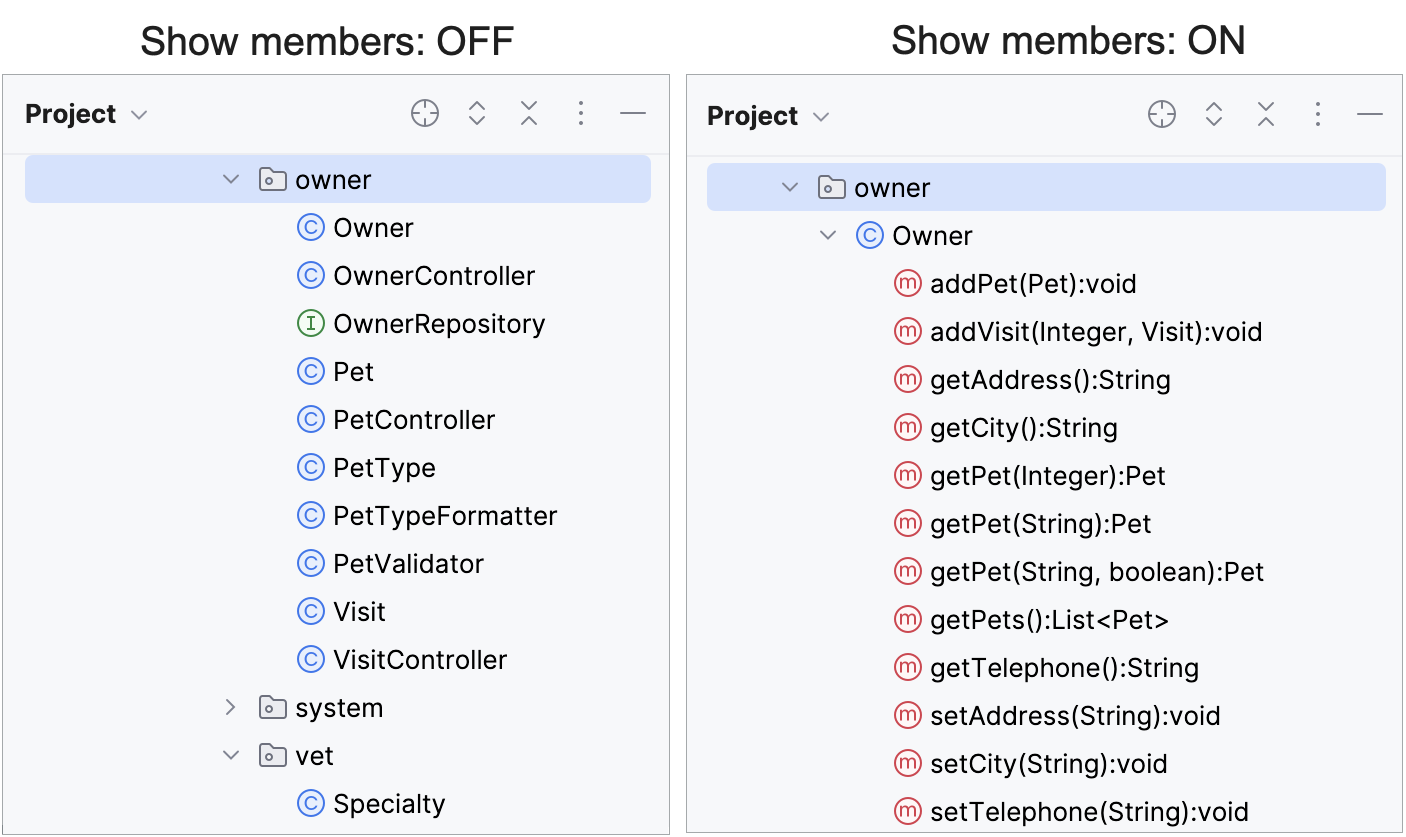Expand the system package node
The height and width of the screenshot is (837, 1406).
[x=231, y=707]
